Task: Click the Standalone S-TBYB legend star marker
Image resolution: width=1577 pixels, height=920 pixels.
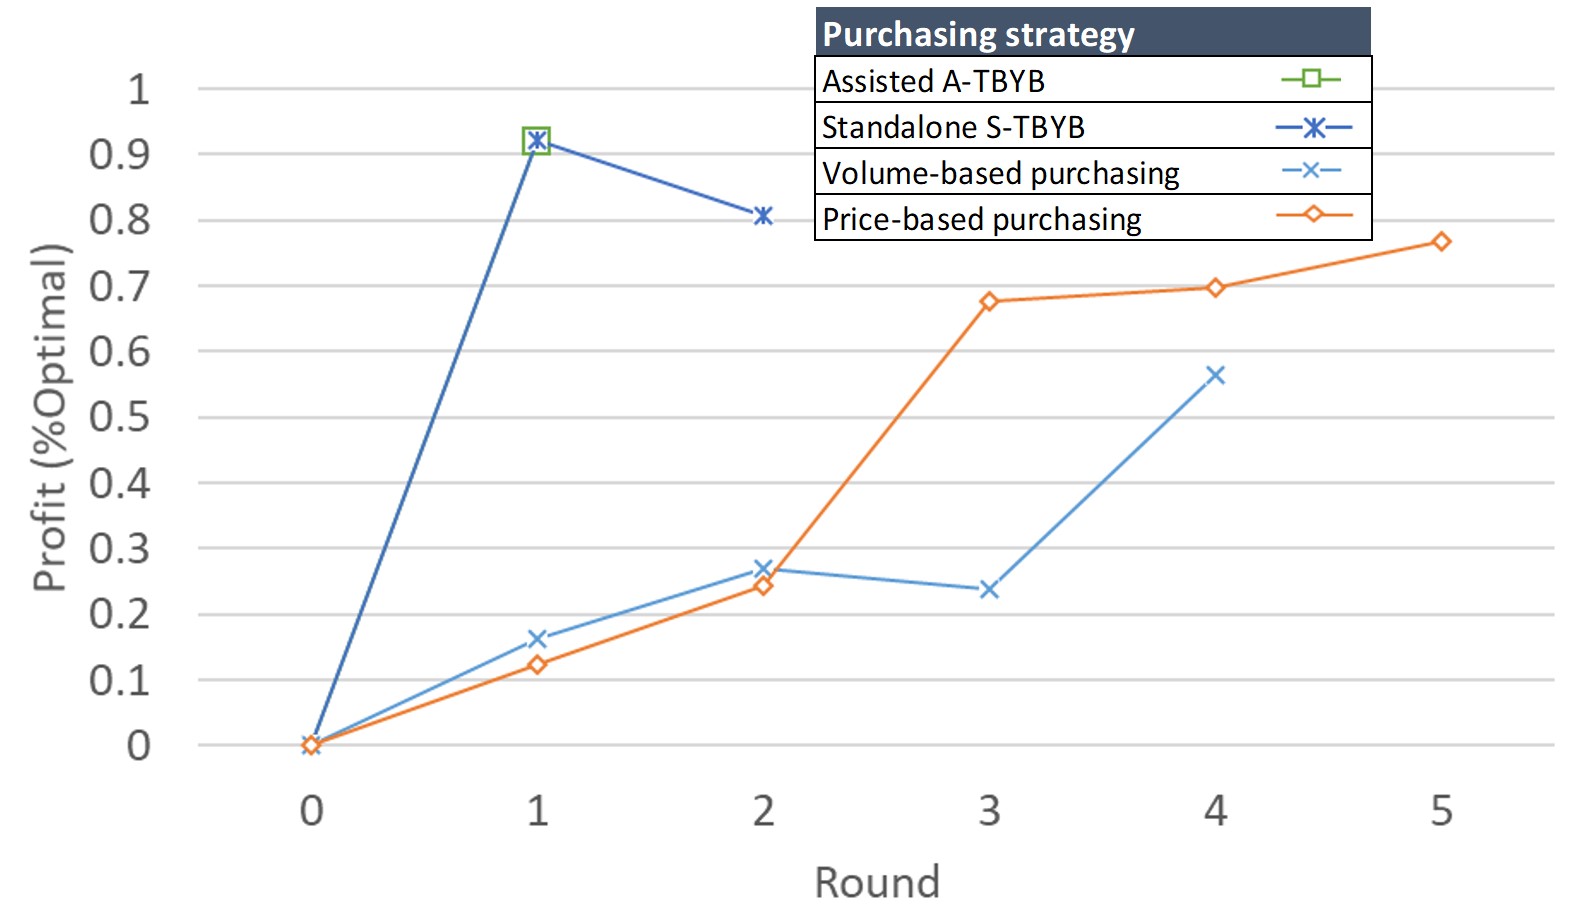Action: coord(1314,127)
